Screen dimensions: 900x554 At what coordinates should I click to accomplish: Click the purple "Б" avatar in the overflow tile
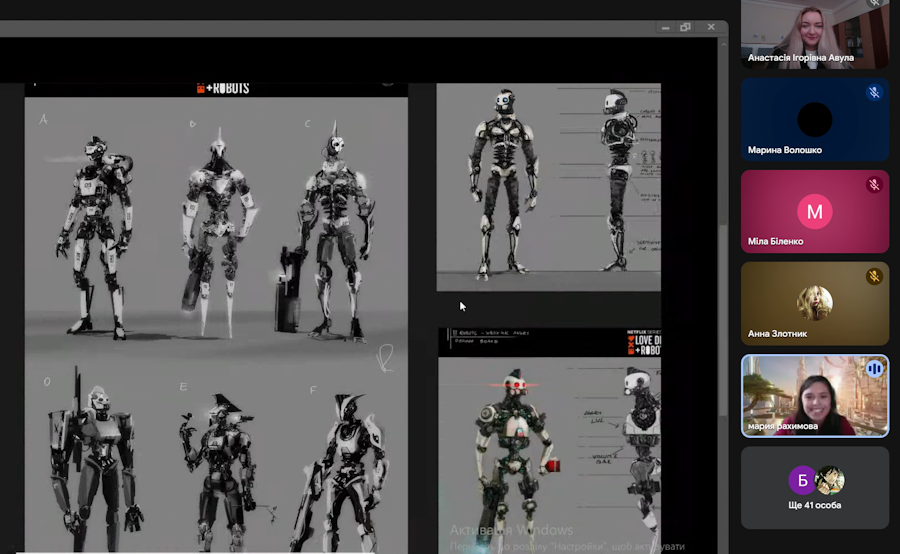point(802,481)
